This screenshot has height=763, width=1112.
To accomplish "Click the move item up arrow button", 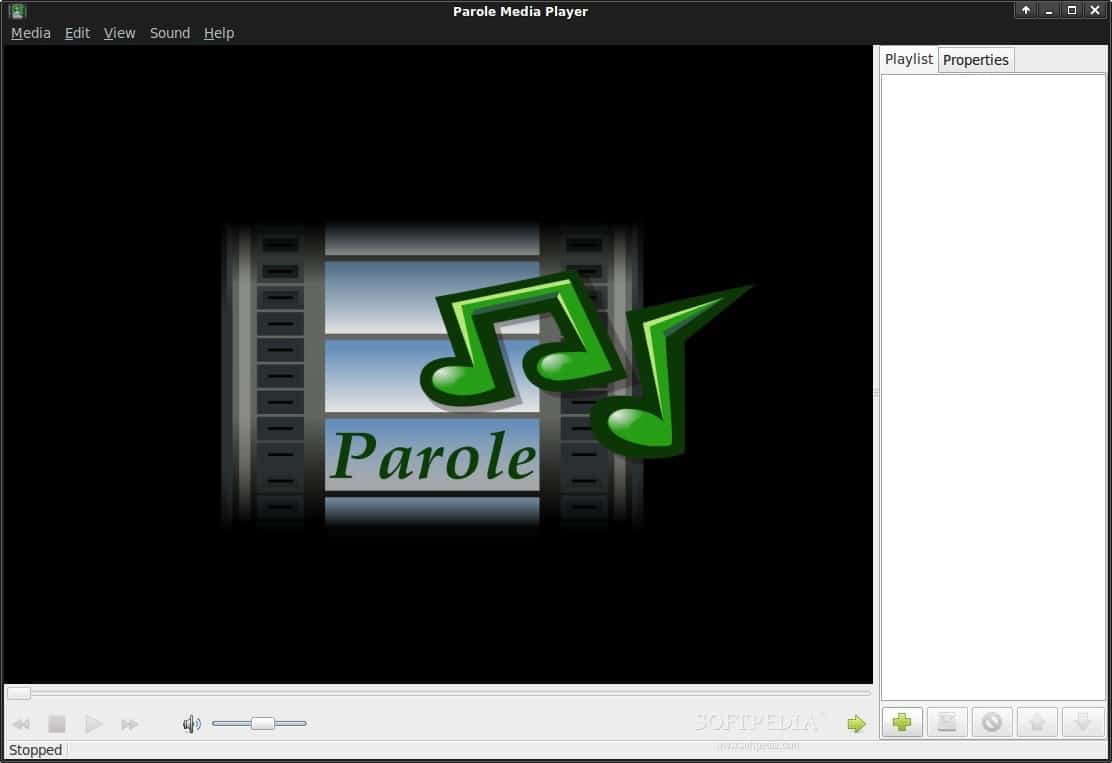I will [x=1037, y=723].
